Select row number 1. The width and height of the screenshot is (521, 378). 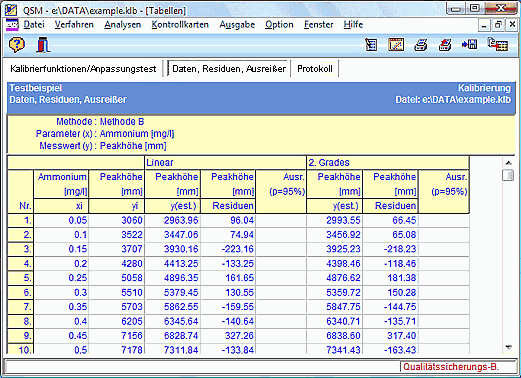click(x=20, y=220)
